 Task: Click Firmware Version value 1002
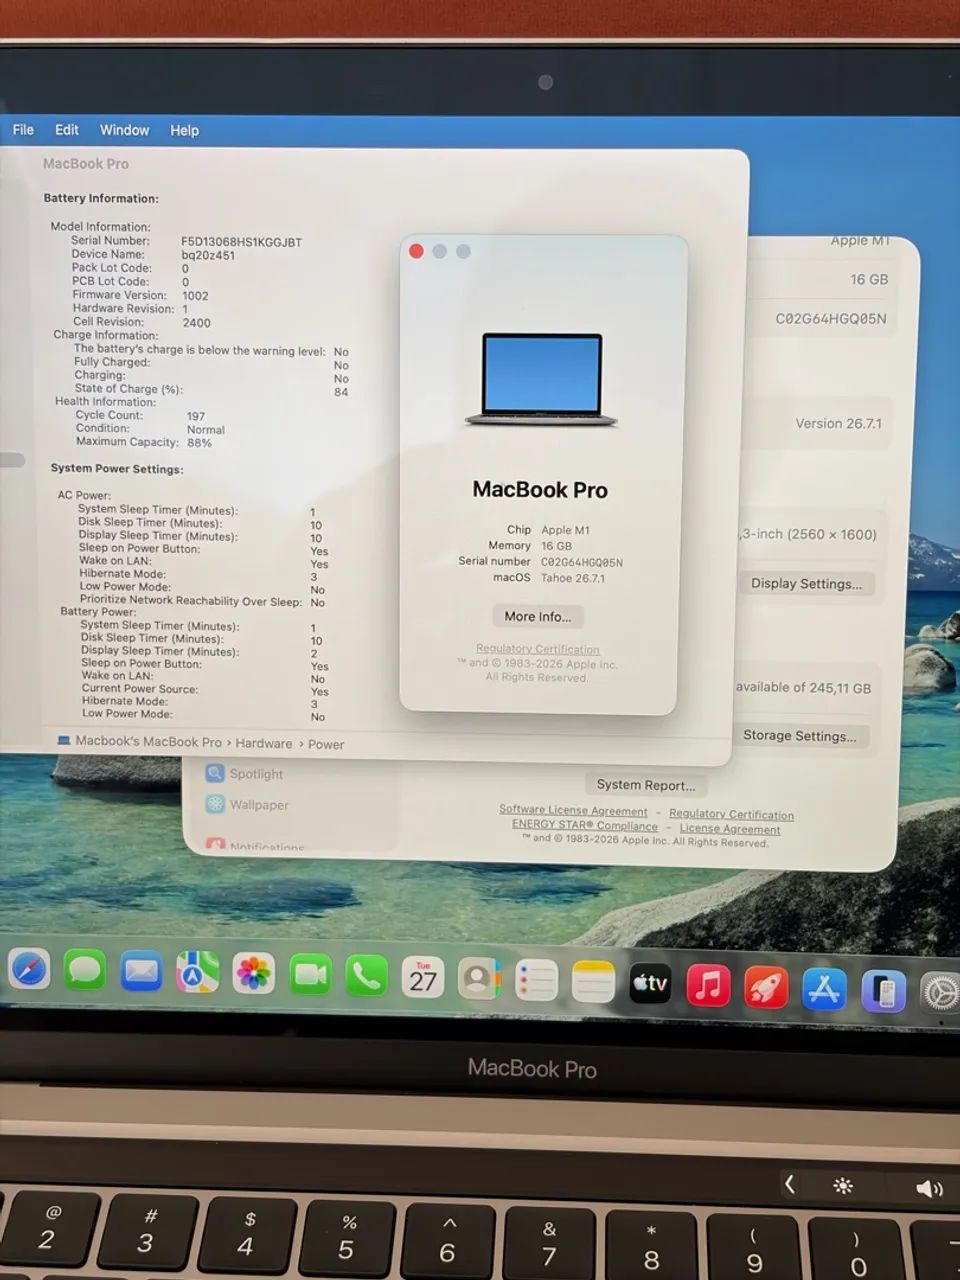click(195, 295)
